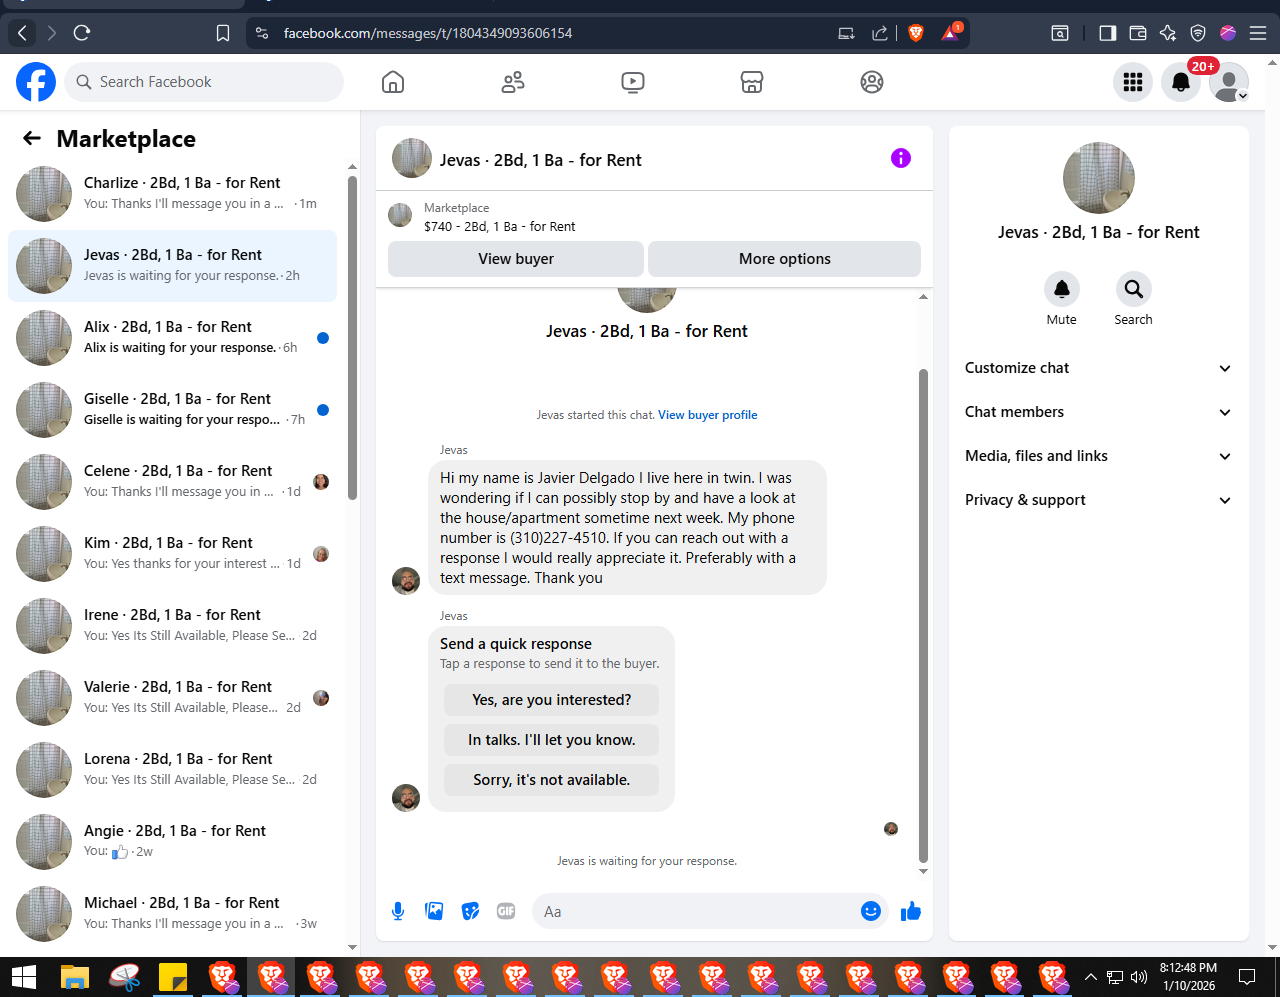Open the Valerie conversation

pyautogui.click(x=172, y=698)
